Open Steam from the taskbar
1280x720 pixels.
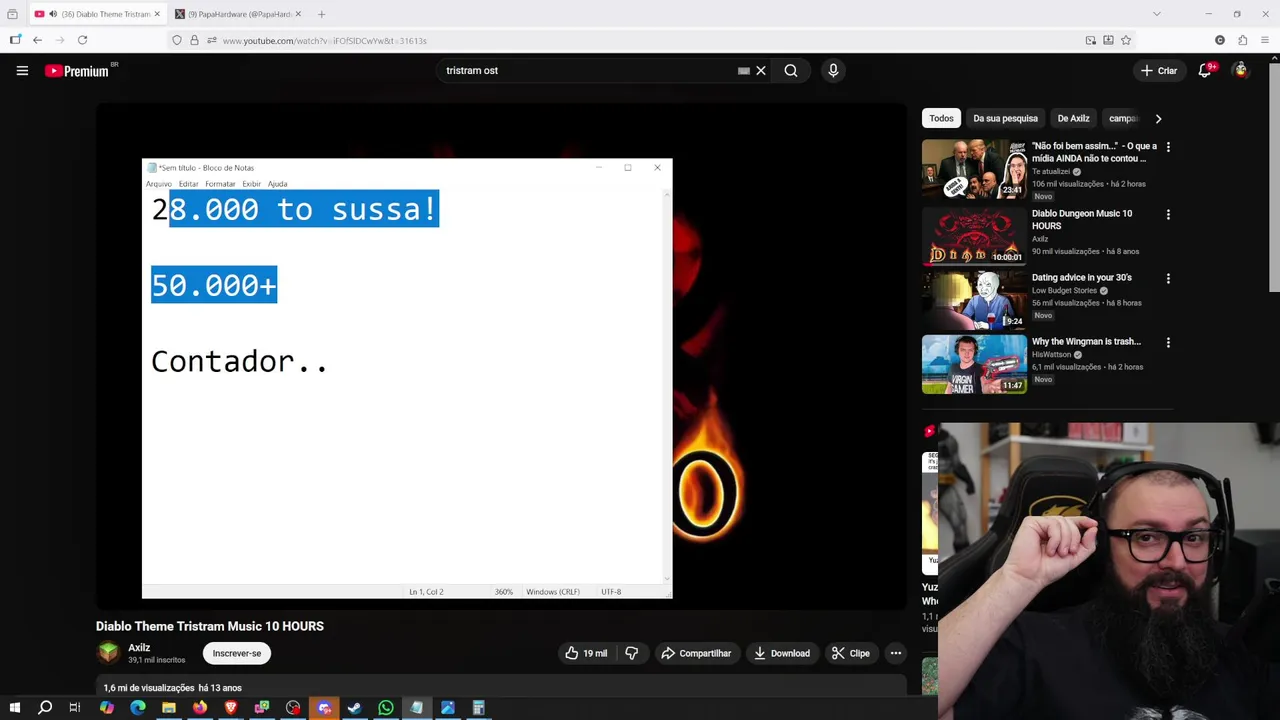coord(354,708)
